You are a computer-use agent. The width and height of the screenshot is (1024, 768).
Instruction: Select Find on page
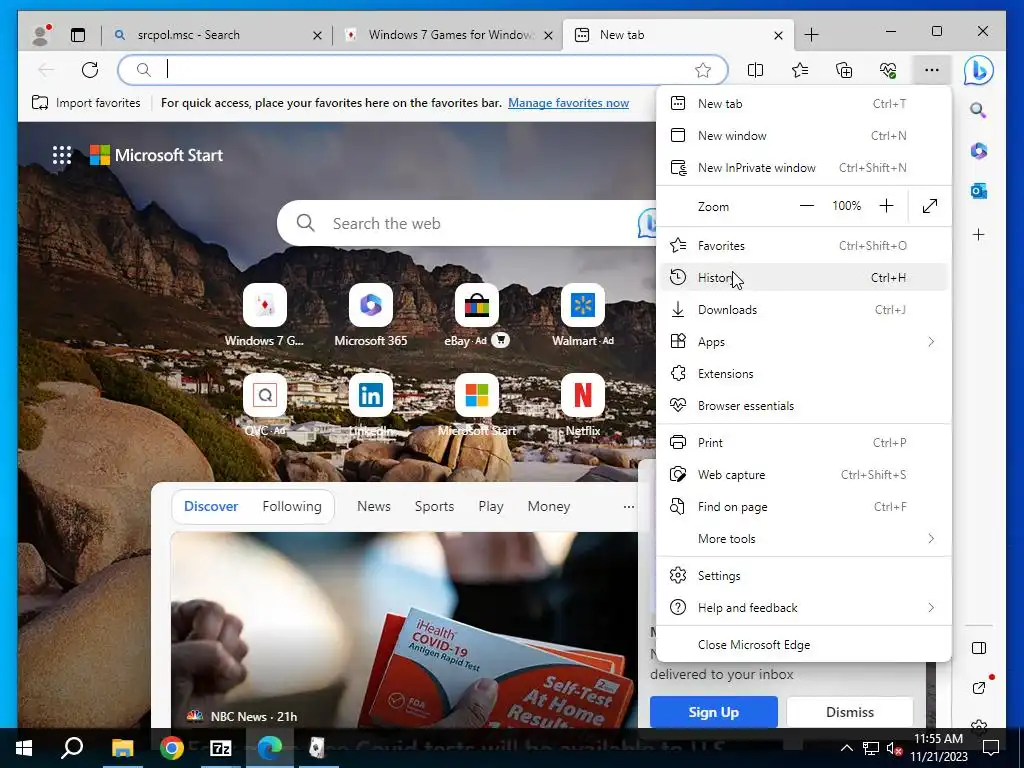pyautogui.click(x=804, y=507)
